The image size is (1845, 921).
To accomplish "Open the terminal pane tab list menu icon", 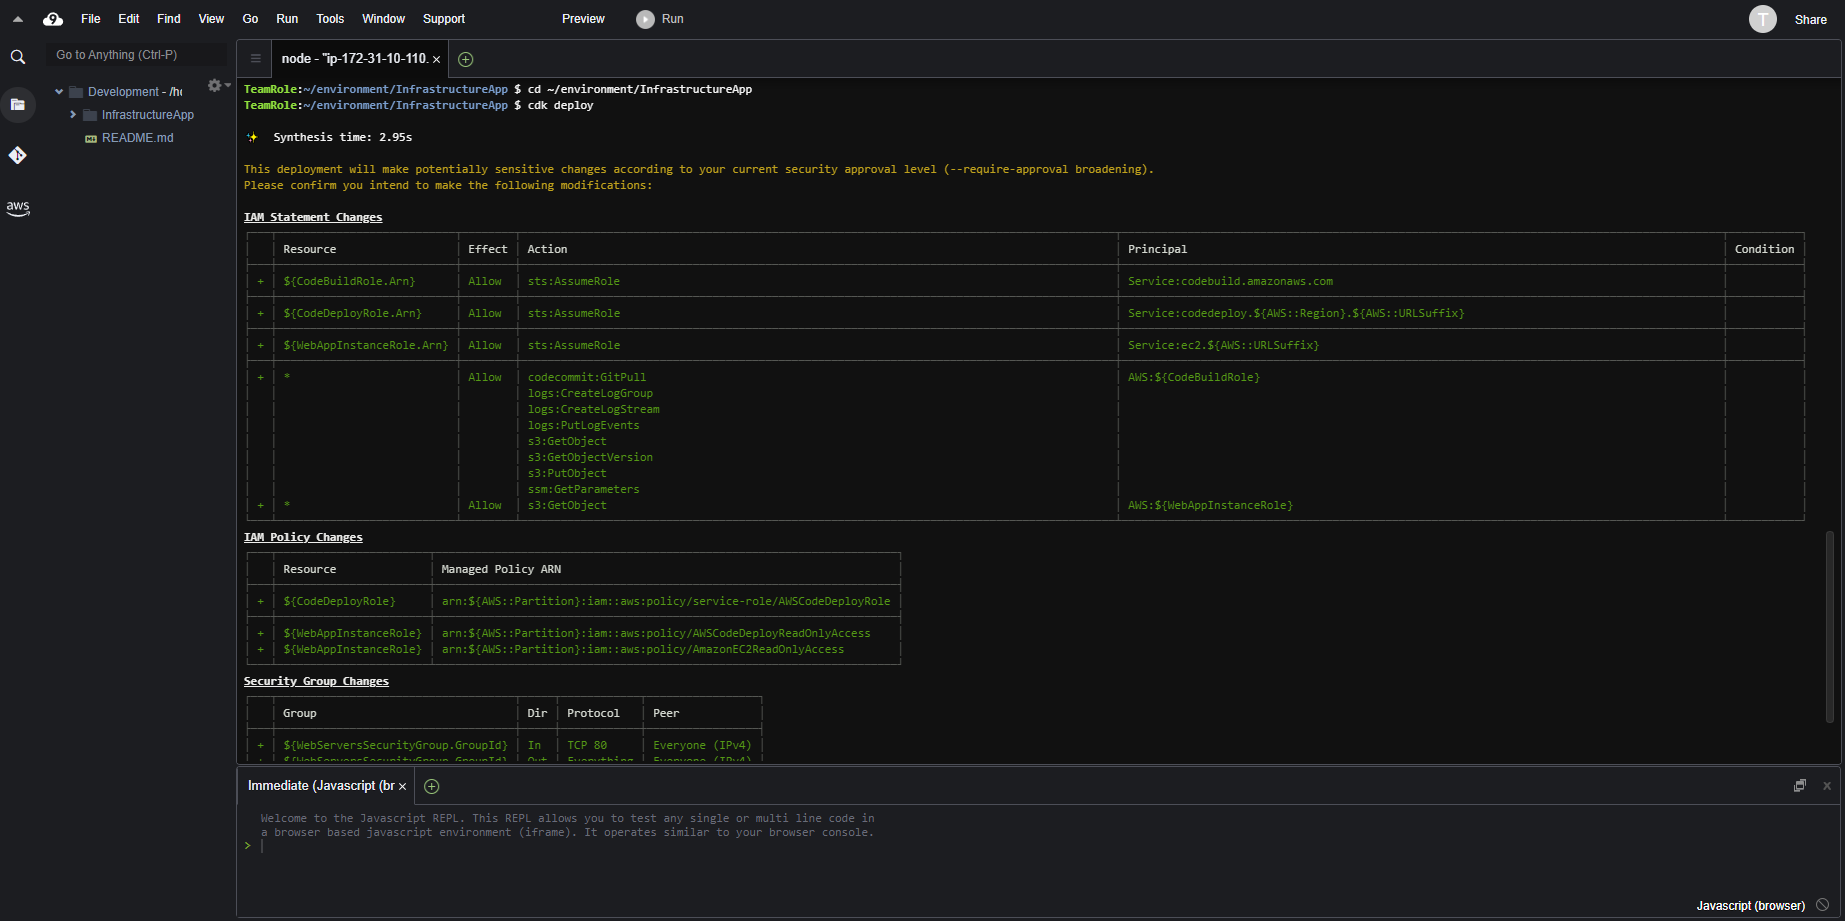I will click(x=255, y=59).
